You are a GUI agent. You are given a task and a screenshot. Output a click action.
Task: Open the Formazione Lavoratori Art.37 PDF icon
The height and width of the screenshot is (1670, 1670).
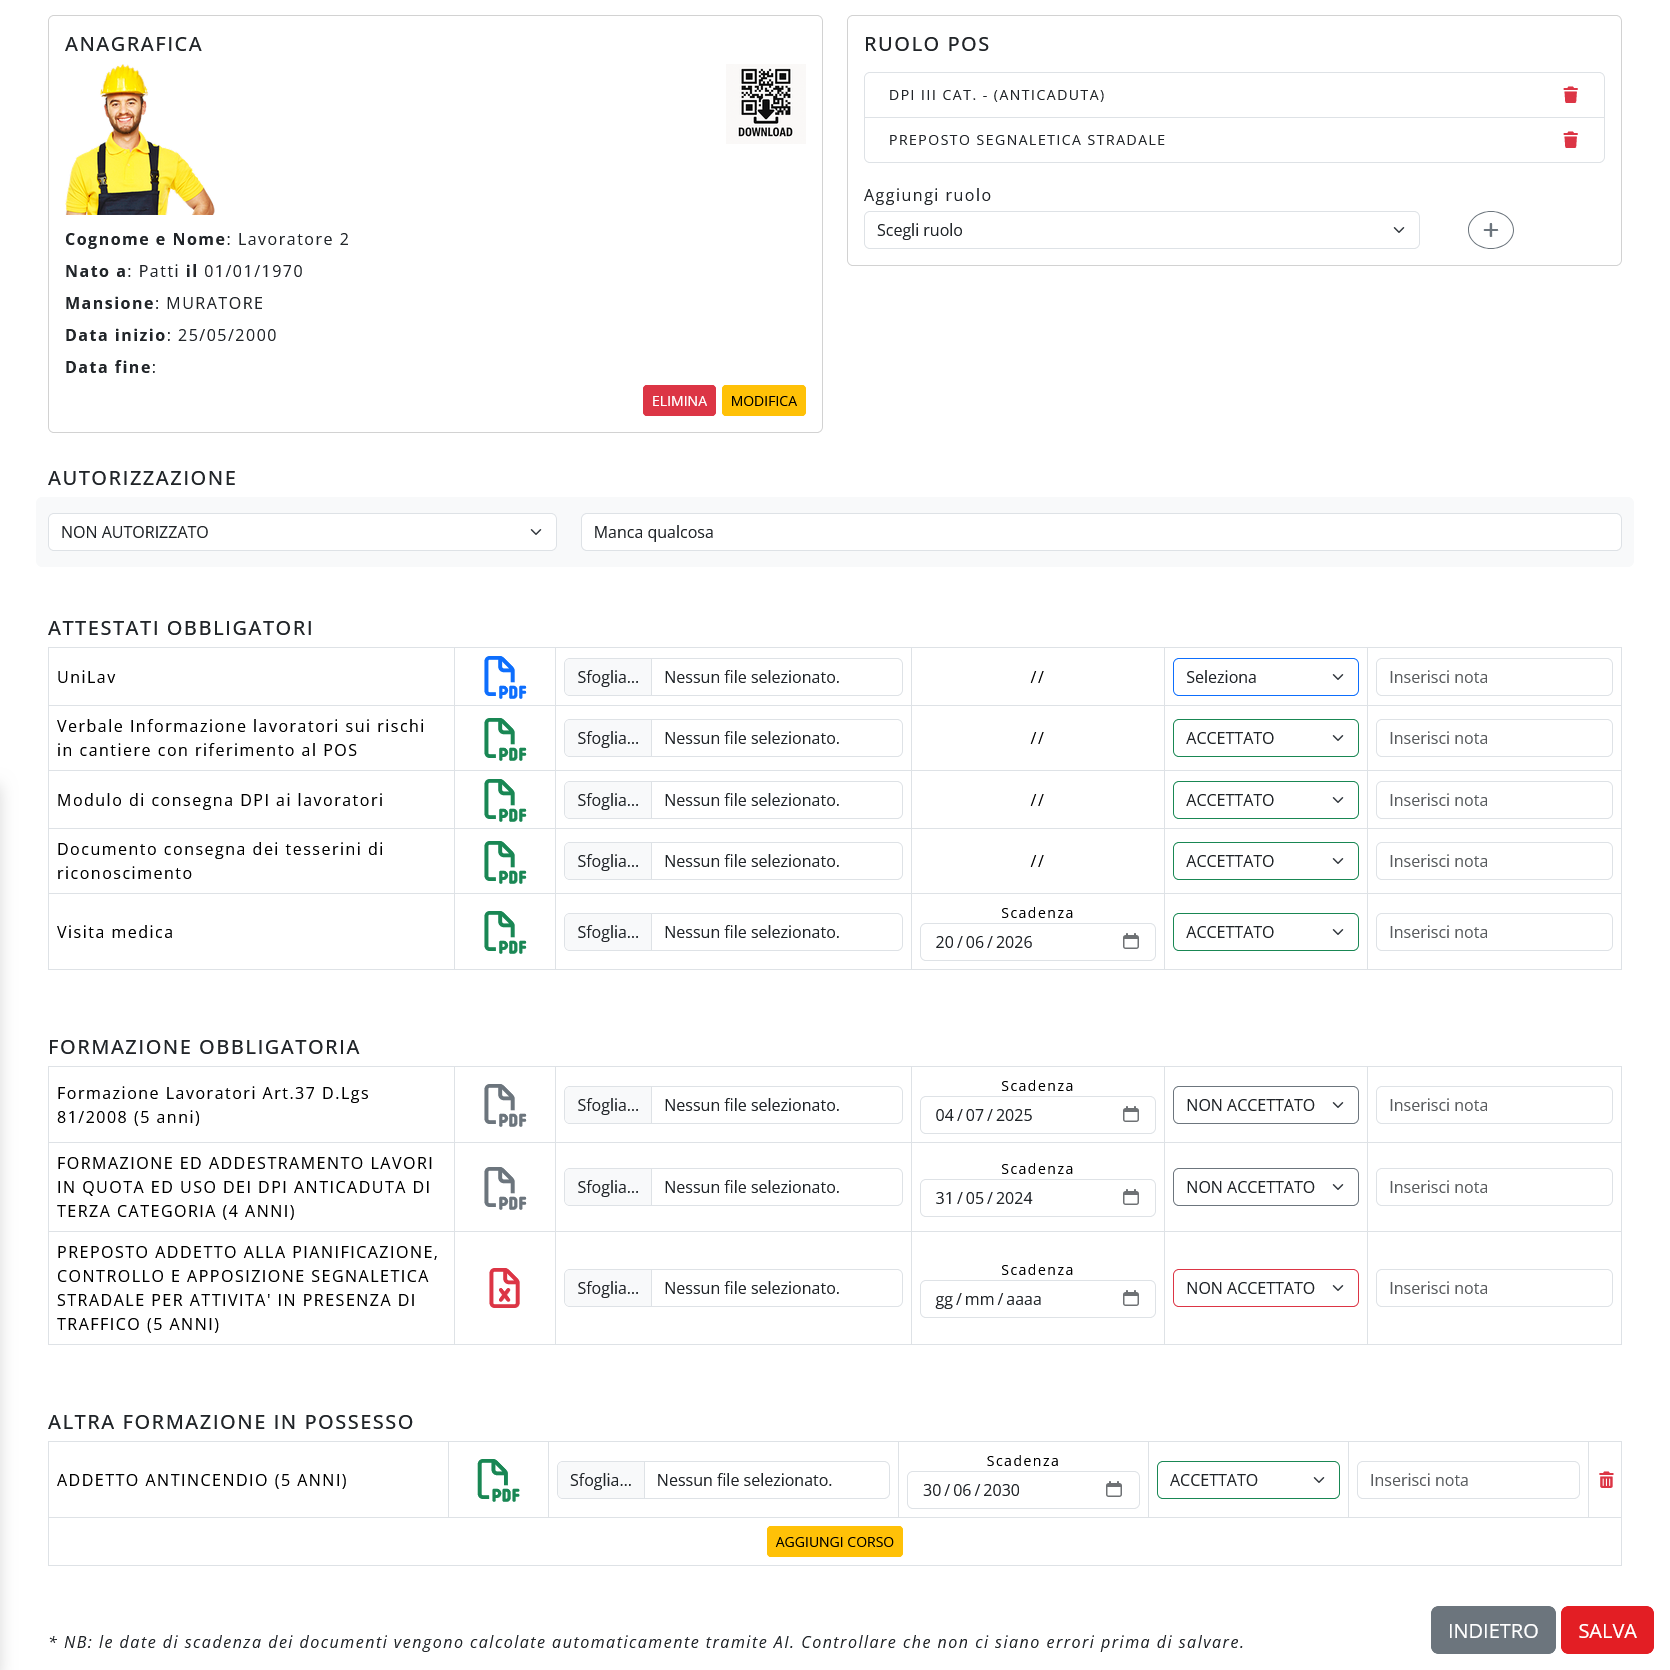[x=505, y=1105]
